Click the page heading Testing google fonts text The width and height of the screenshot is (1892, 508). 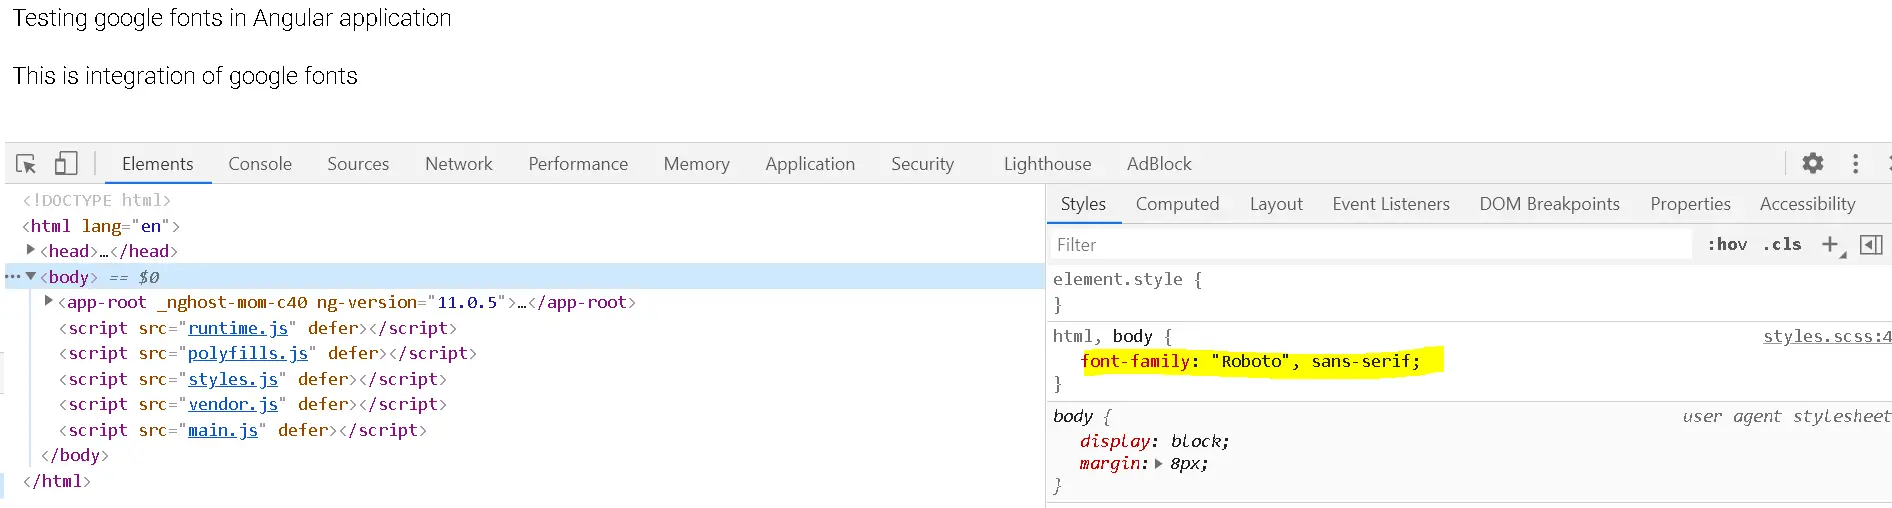232,18
